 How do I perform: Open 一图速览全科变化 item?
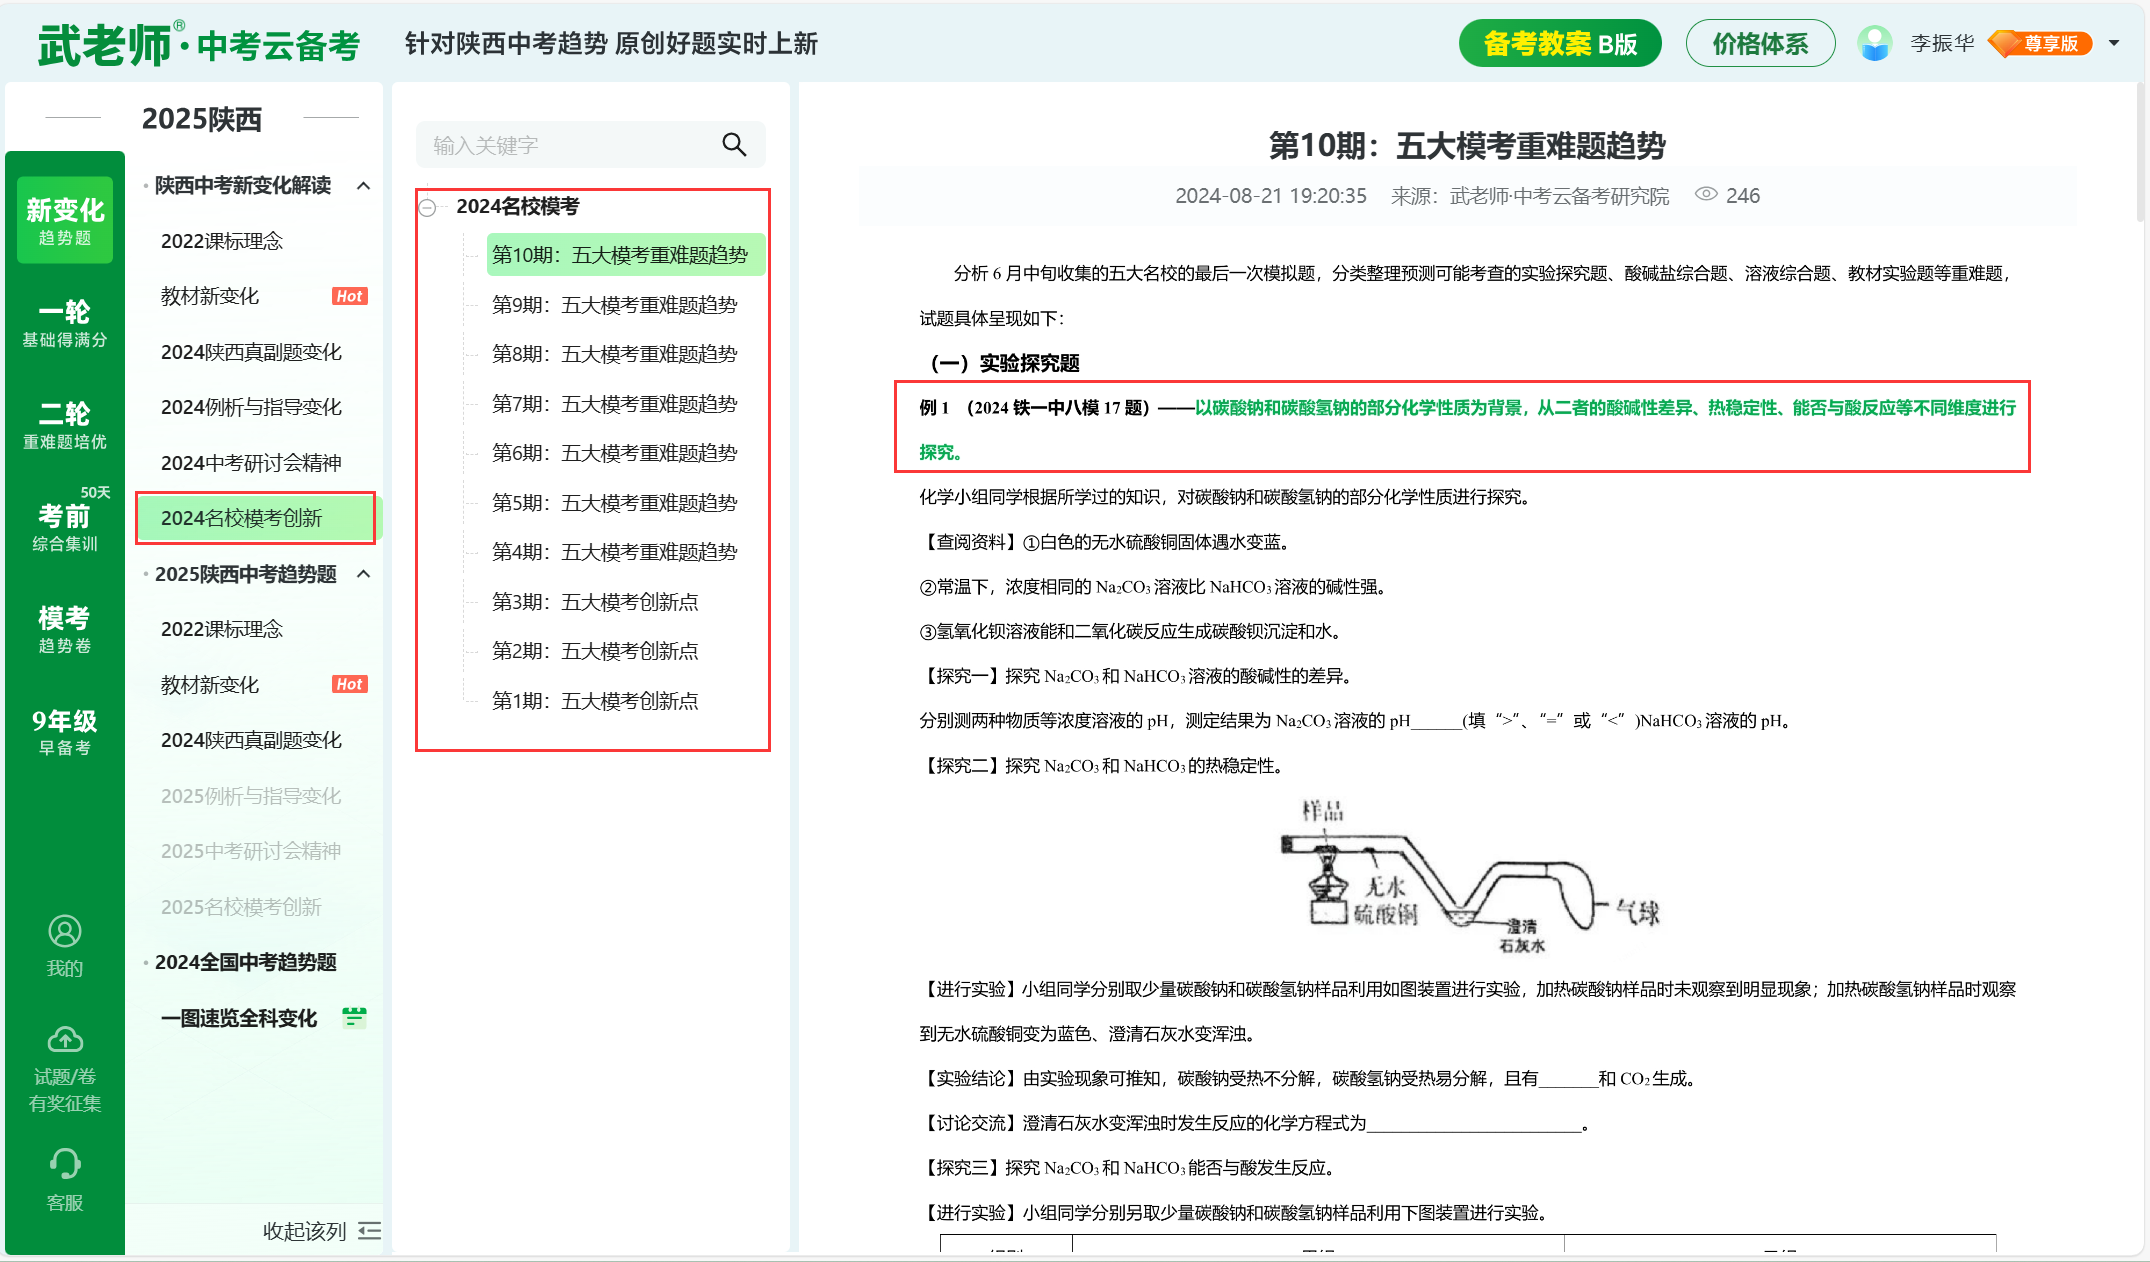[x=239, y=1018]
